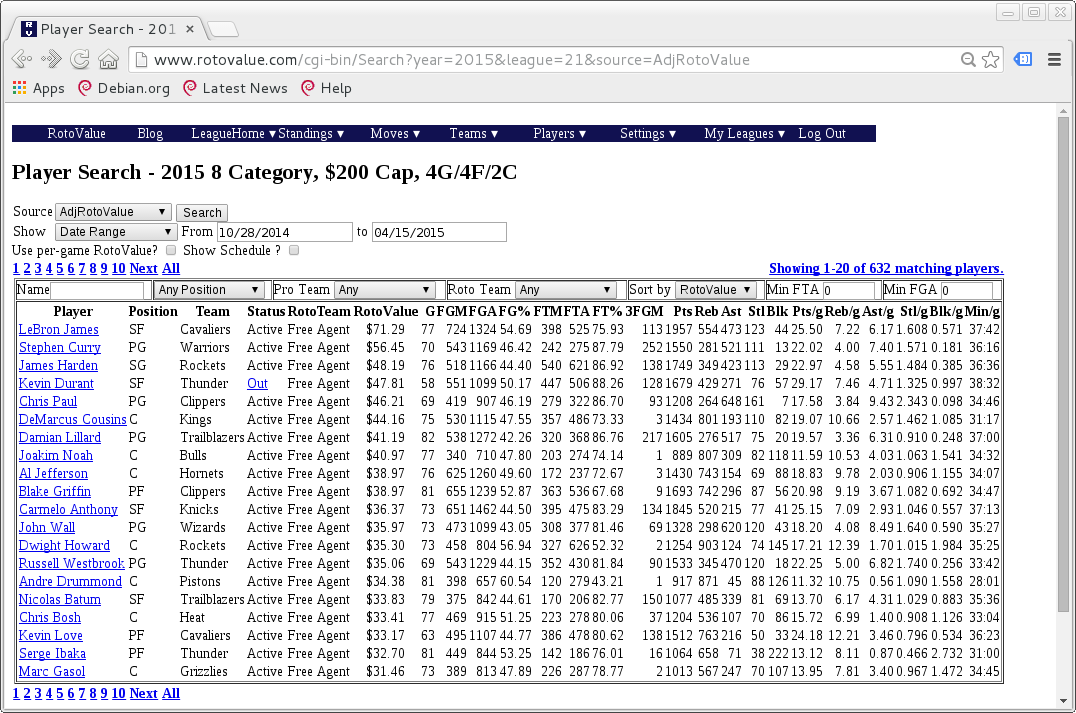Reload the page
This screenshot has width=1076, height=713.
click(80, 60)
